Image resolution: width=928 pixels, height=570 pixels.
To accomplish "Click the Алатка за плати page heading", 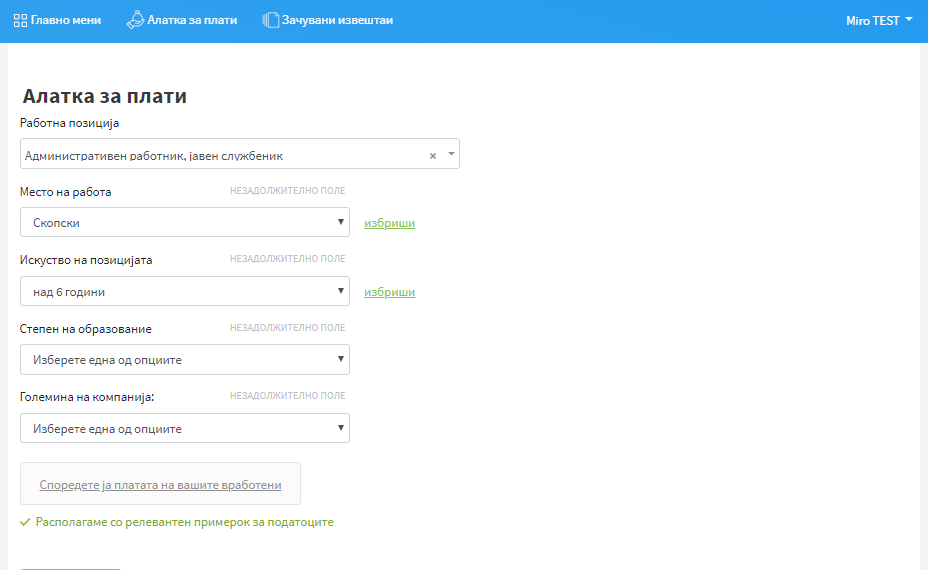I will tap(105, 96).
